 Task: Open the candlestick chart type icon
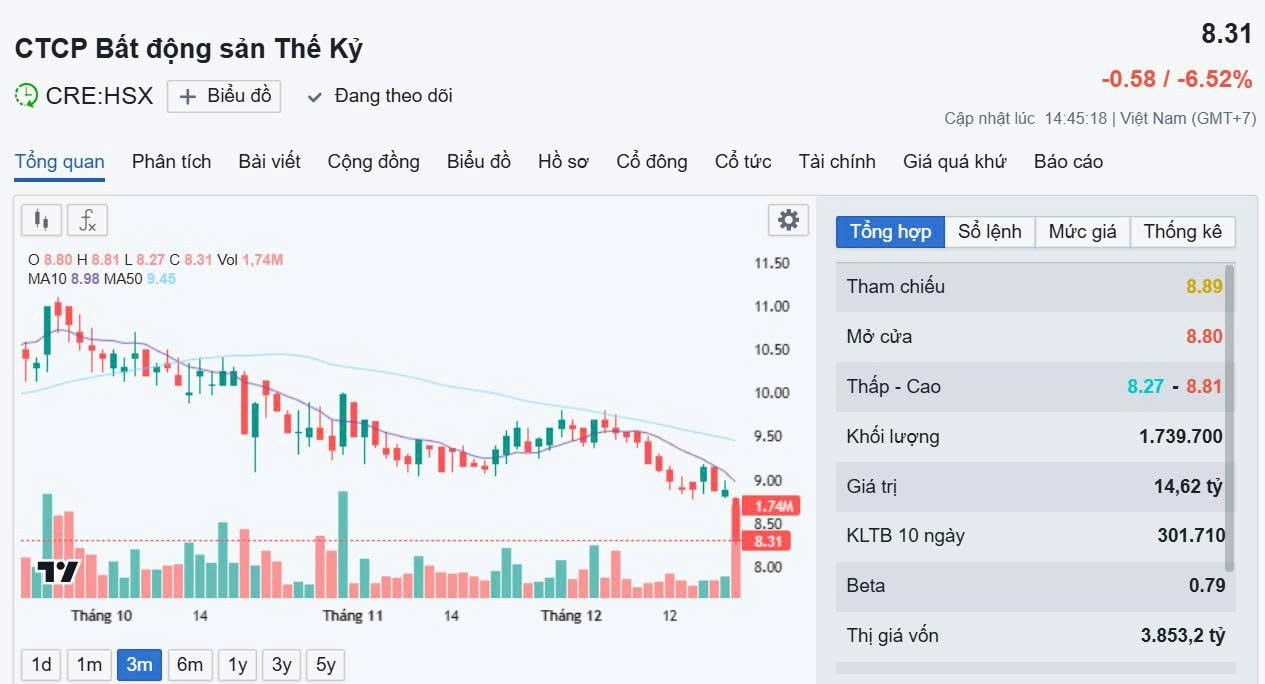41,220
